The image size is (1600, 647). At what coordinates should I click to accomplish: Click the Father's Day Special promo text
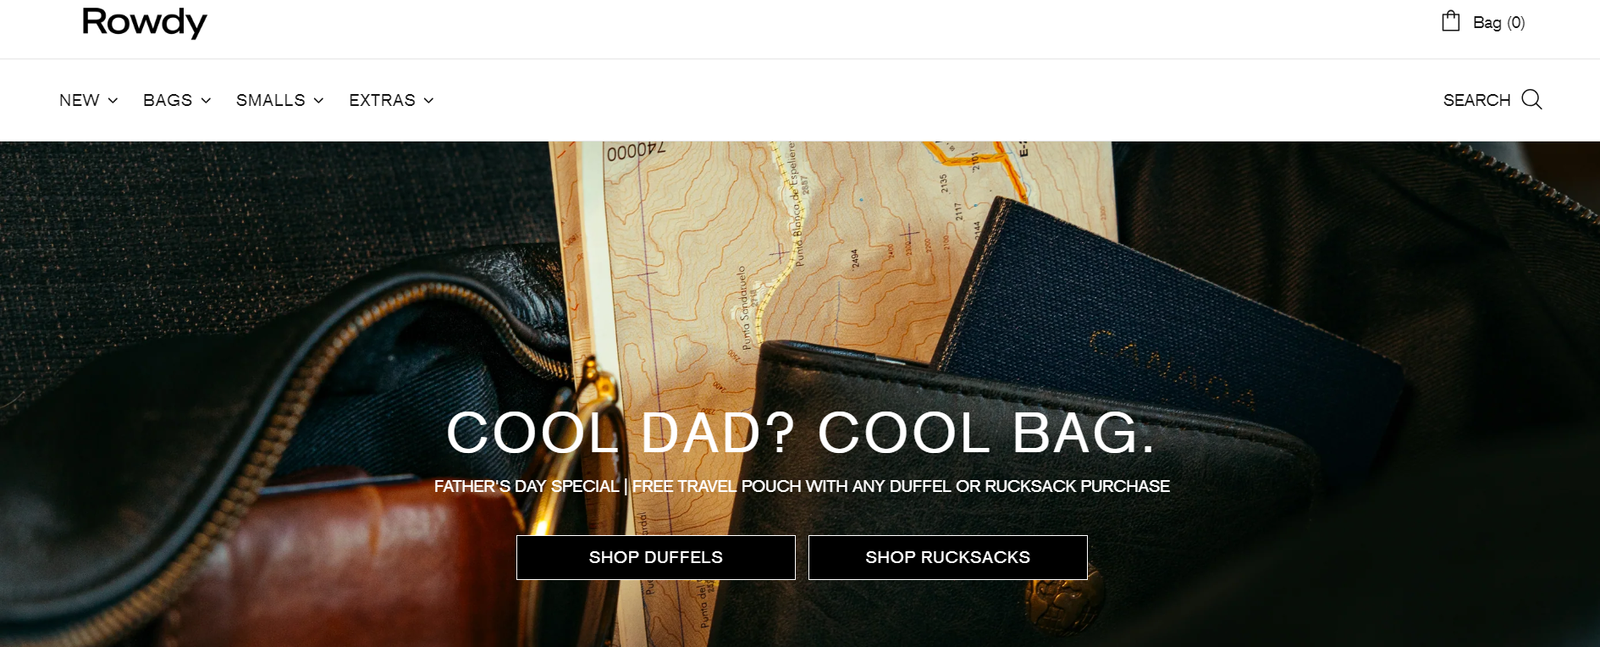(802, 486)
